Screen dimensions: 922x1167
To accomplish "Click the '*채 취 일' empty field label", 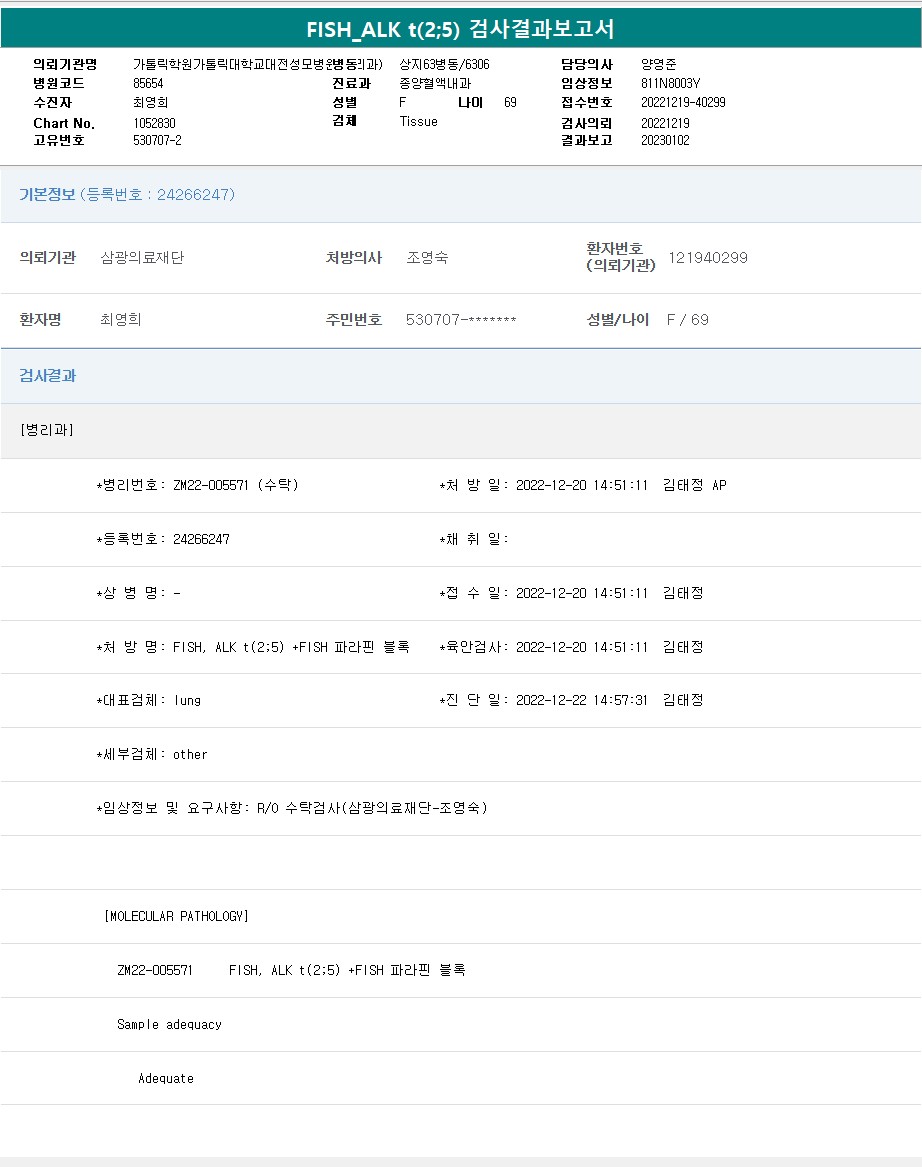I will (473, 539).
